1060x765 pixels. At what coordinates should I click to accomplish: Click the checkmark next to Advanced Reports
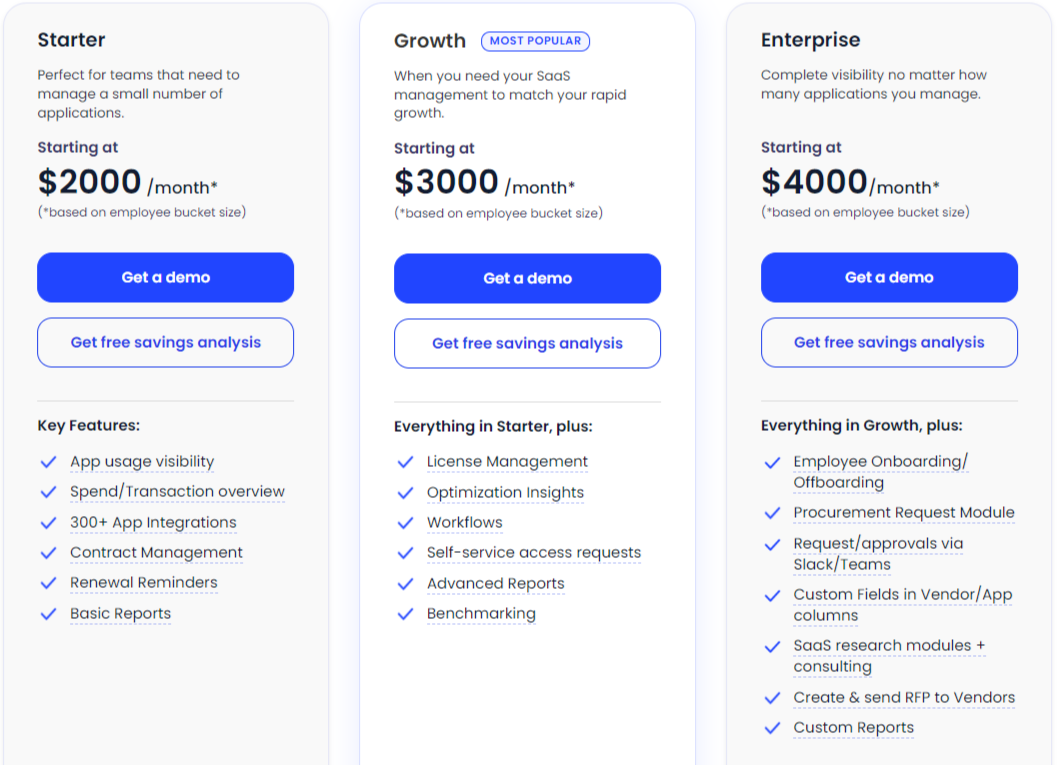click(405, 583)
